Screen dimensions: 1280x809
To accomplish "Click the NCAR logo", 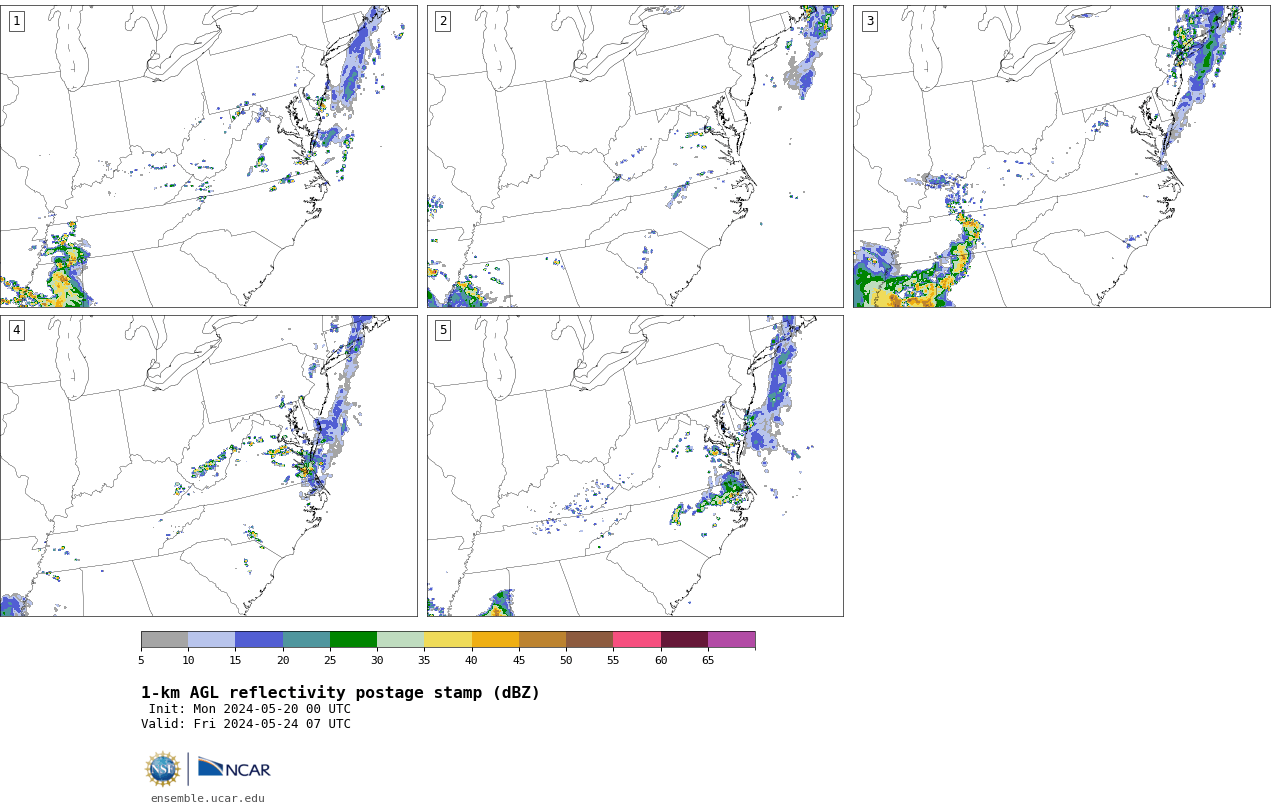I will click(x=234, y=768).
